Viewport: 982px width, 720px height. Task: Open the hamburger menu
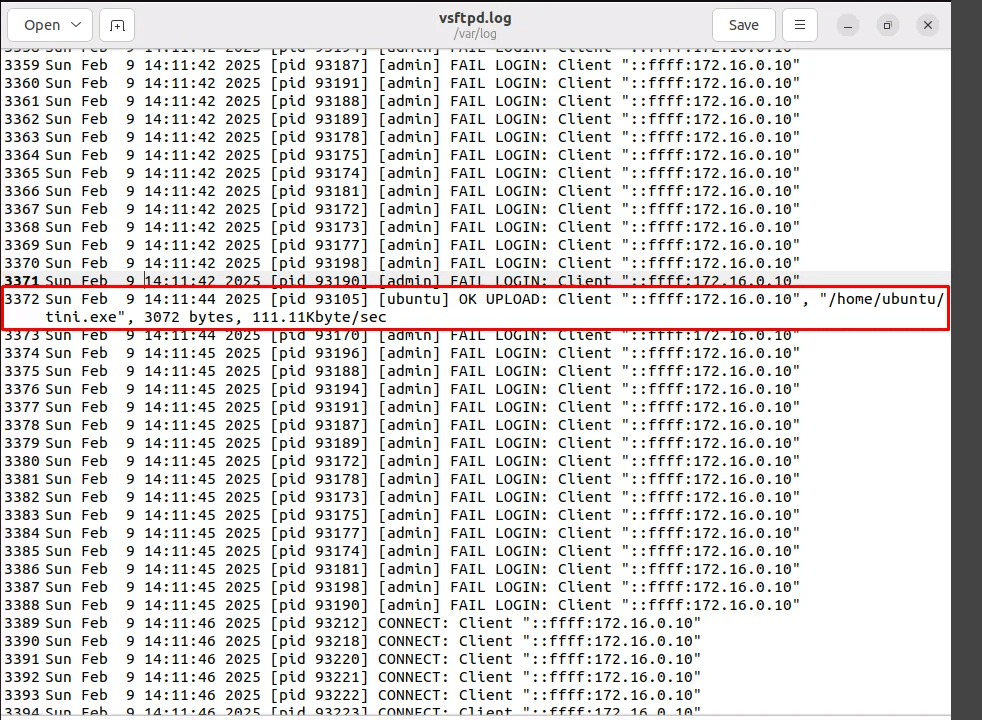click(x=800, y=25)
